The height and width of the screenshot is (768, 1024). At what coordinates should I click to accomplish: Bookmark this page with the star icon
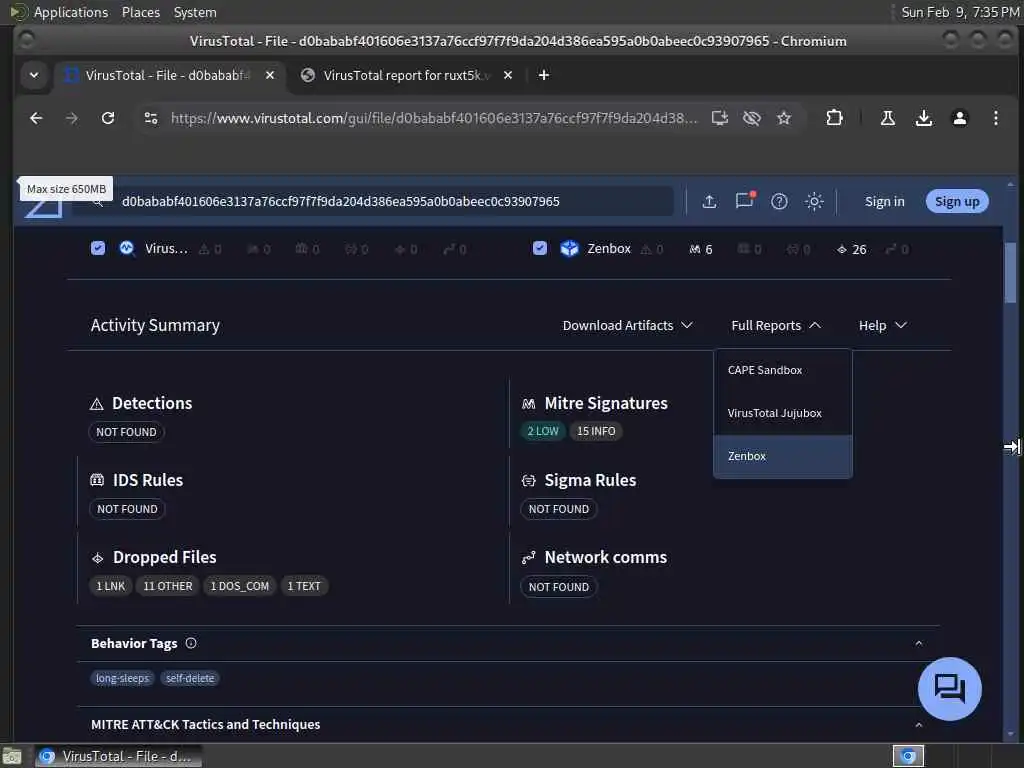pyautogui.click(x=784, y=118)
